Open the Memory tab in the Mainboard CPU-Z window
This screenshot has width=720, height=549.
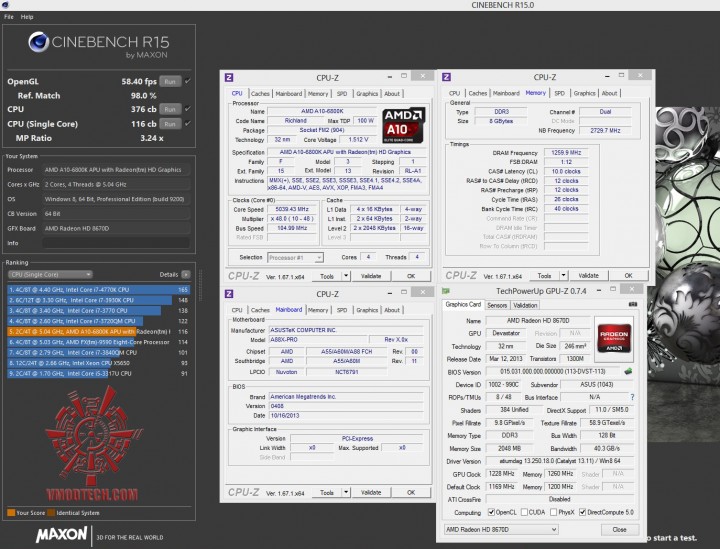click(318, 310)
